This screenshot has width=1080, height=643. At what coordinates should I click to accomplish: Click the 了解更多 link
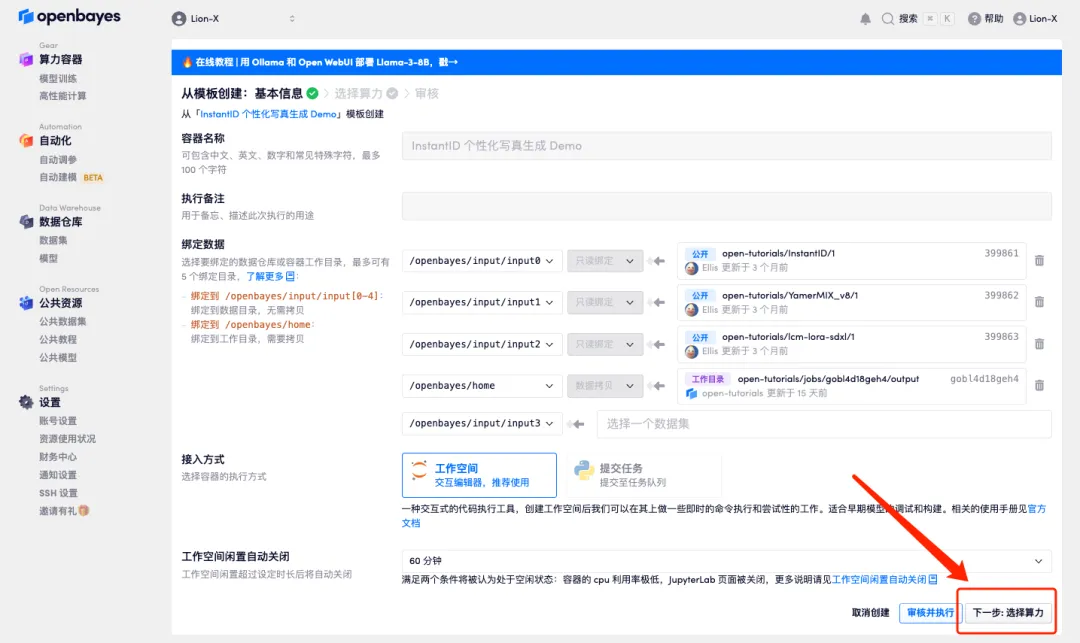tap(271, 276)
